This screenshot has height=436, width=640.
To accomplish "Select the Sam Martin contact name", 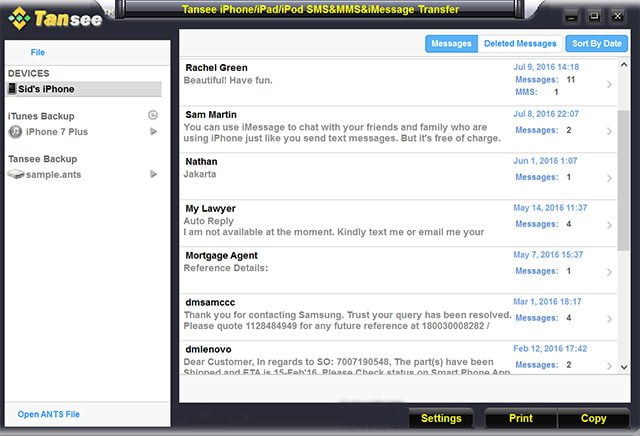I will coord(211,115).
